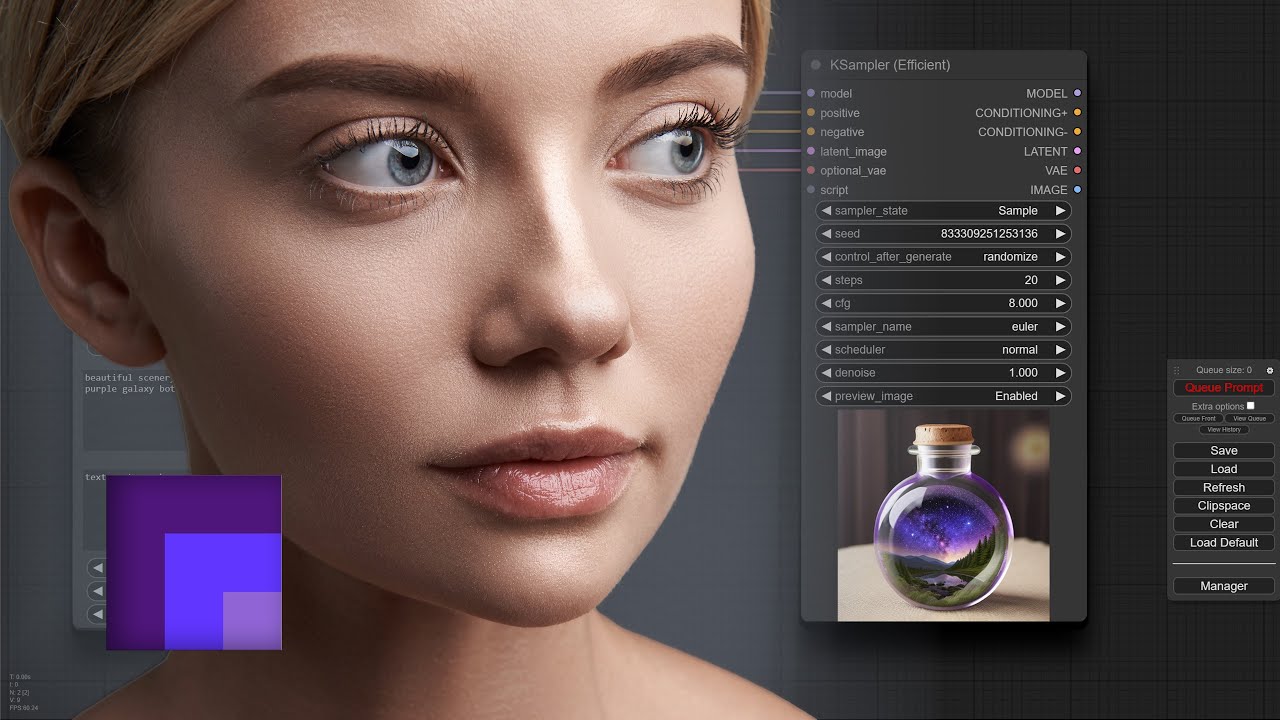1280x720 pixels.
Task: Open the sampler_state combo showing Sample
Action: pos(944,211)
